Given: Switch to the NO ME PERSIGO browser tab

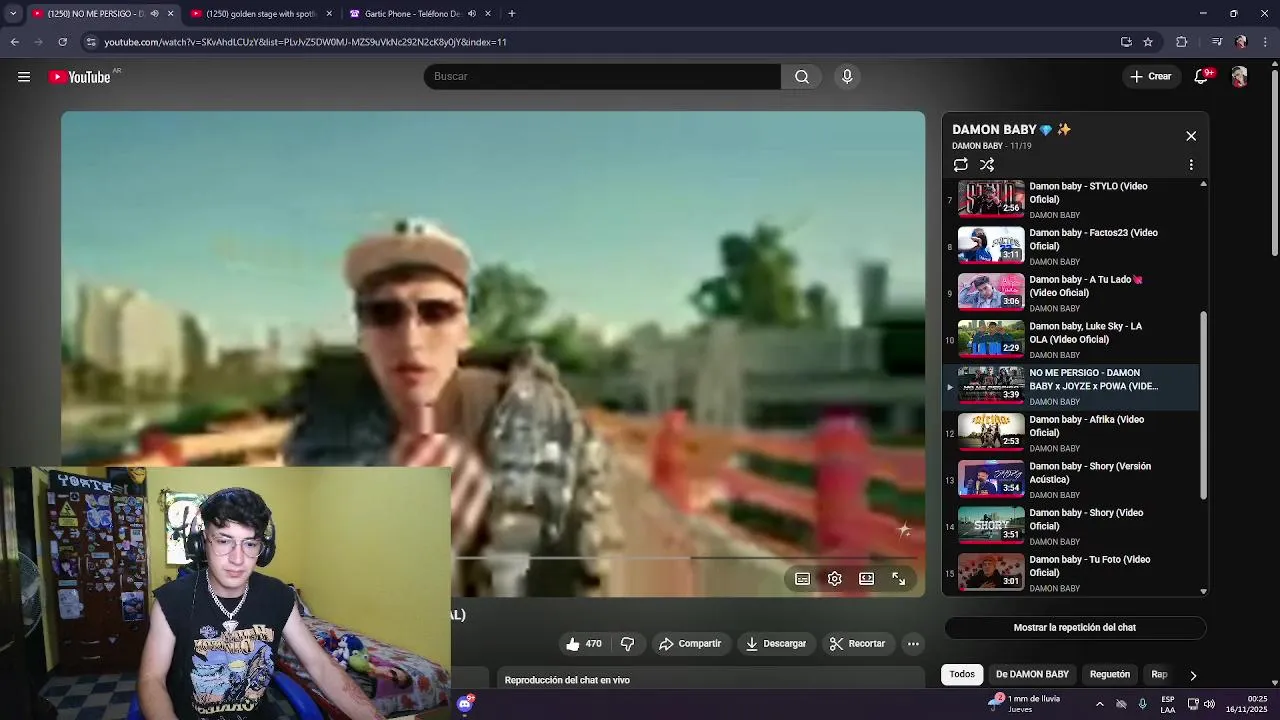Looking at the screenshot, I should point(95,14).
